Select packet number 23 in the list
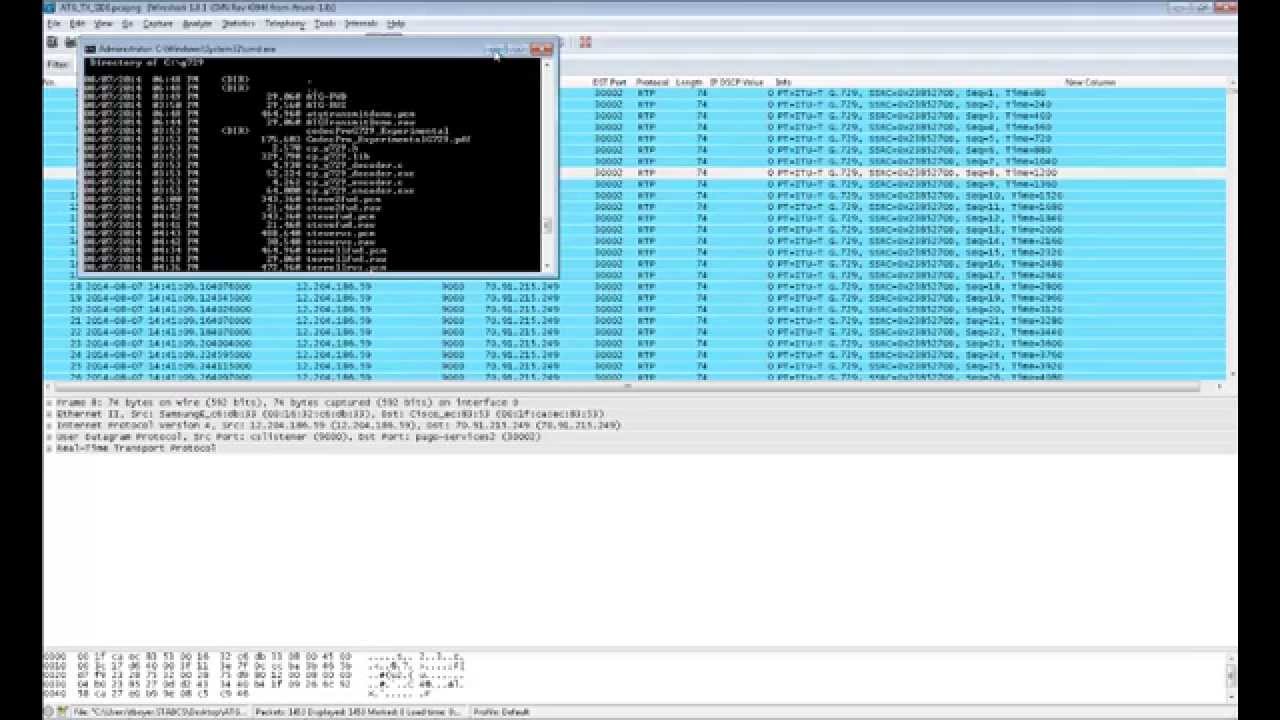The width and height of the screenshot is (1280, 720). 635,343
